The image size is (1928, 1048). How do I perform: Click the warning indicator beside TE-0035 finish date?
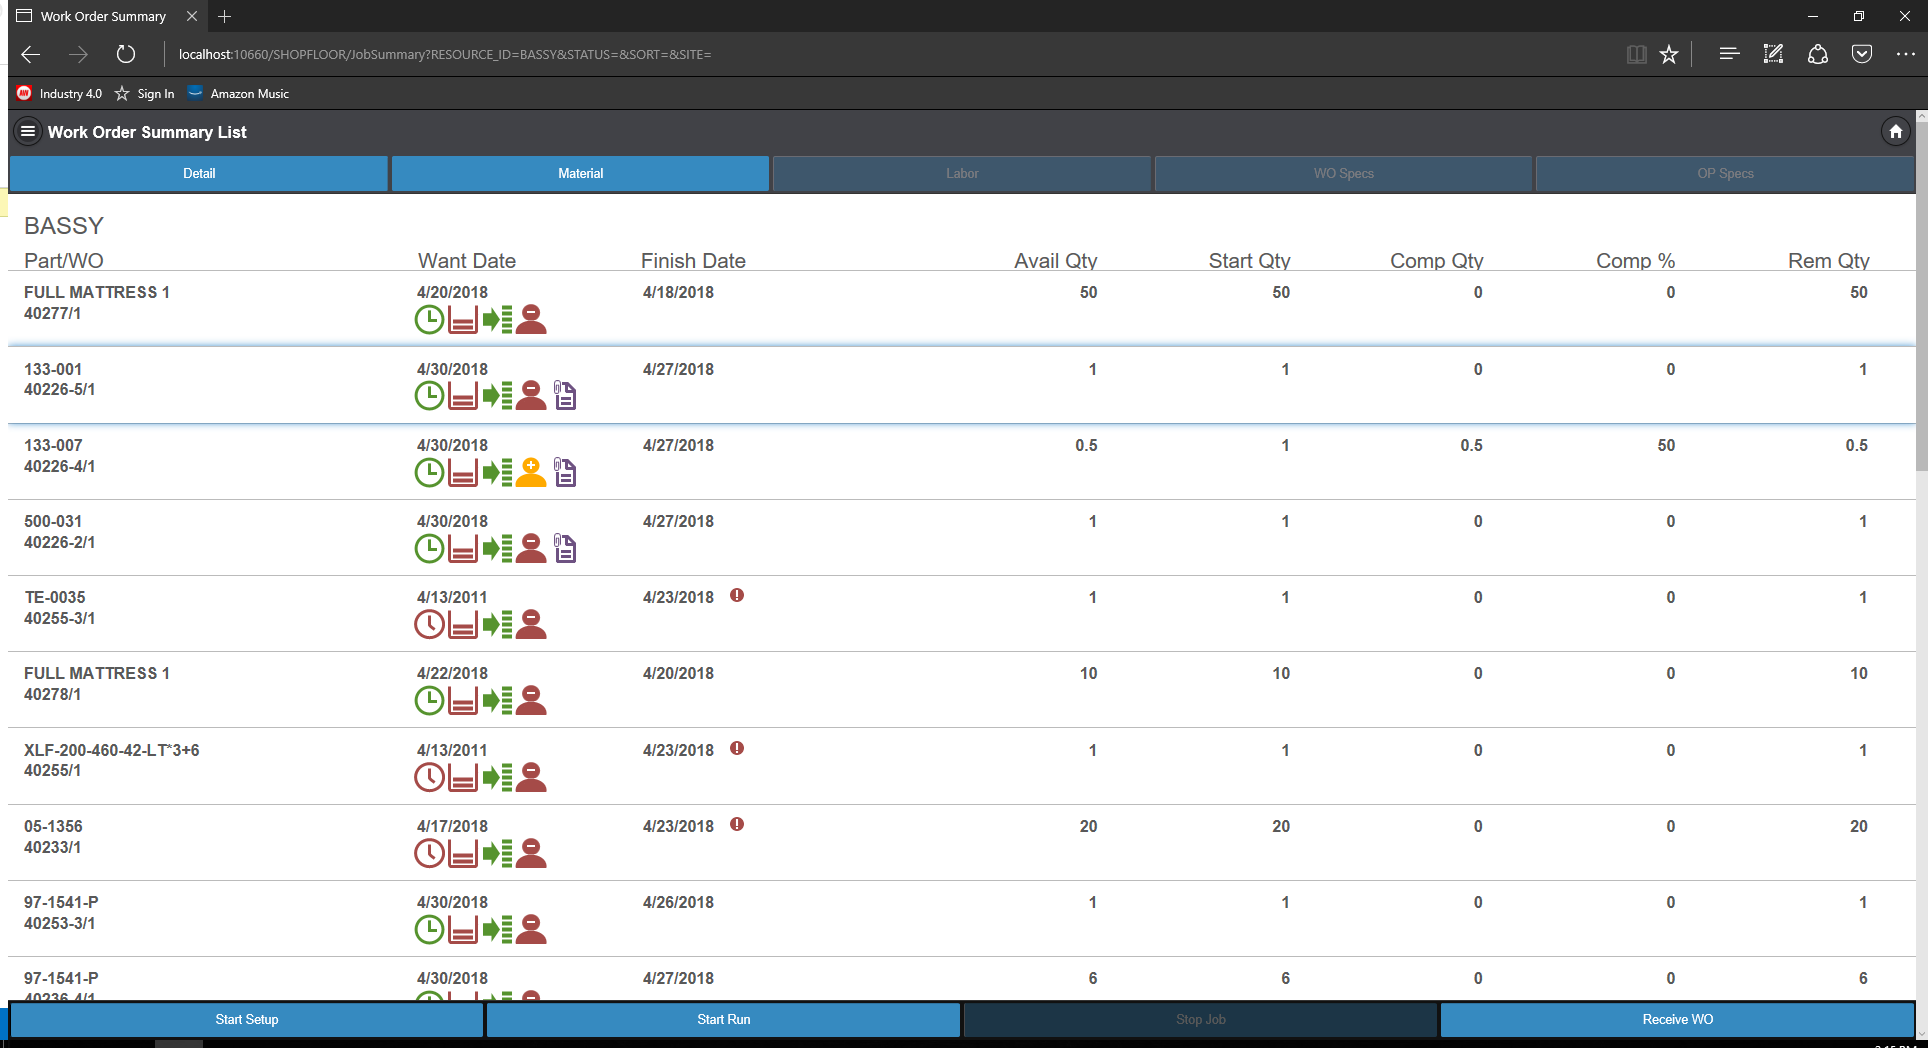coord(738,595)
